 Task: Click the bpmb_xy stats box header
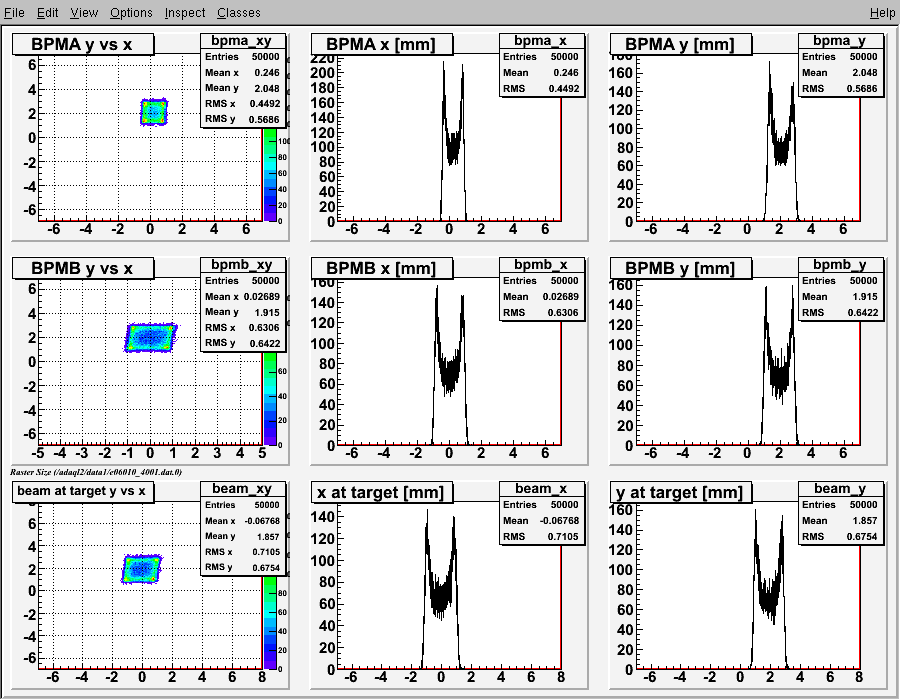click(242, 265)
